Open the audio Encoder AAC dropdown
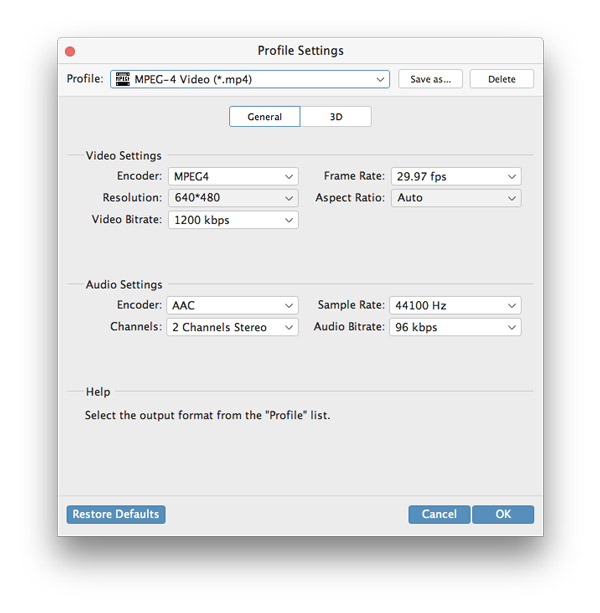 232,305
